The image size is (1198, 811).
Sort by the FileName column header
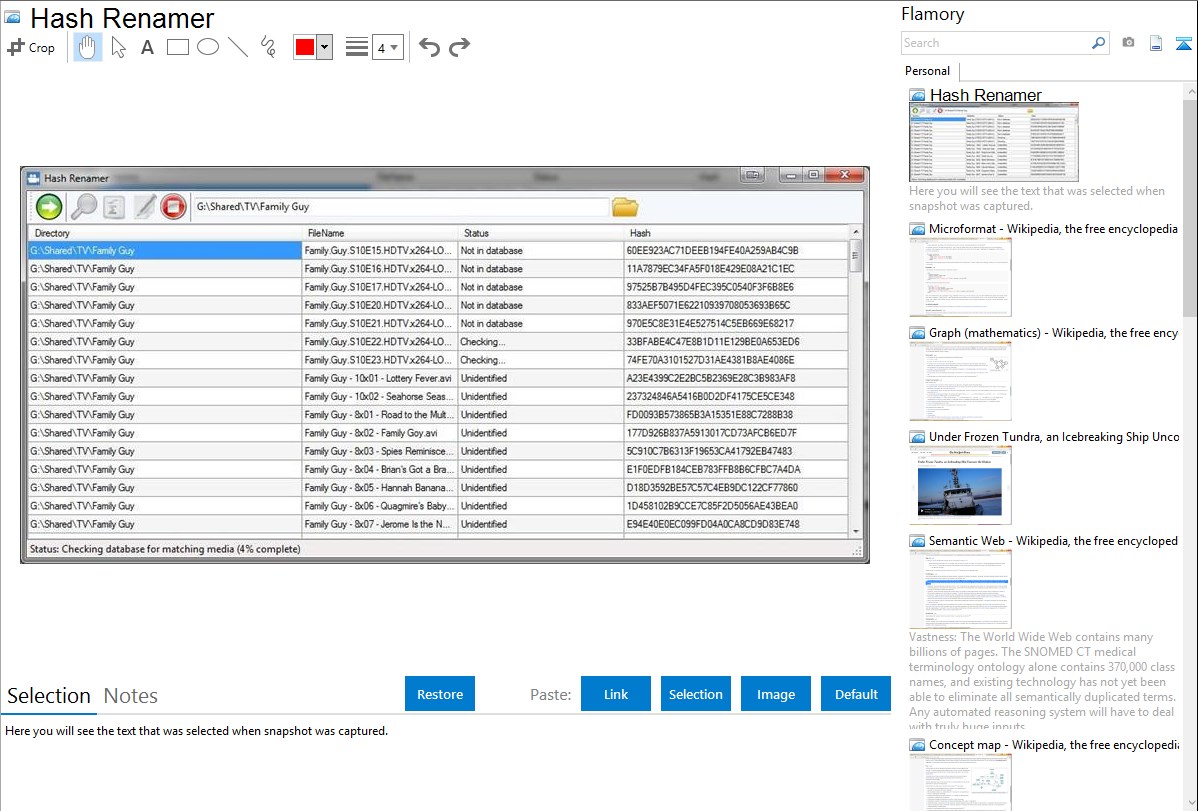pos(380,233)
